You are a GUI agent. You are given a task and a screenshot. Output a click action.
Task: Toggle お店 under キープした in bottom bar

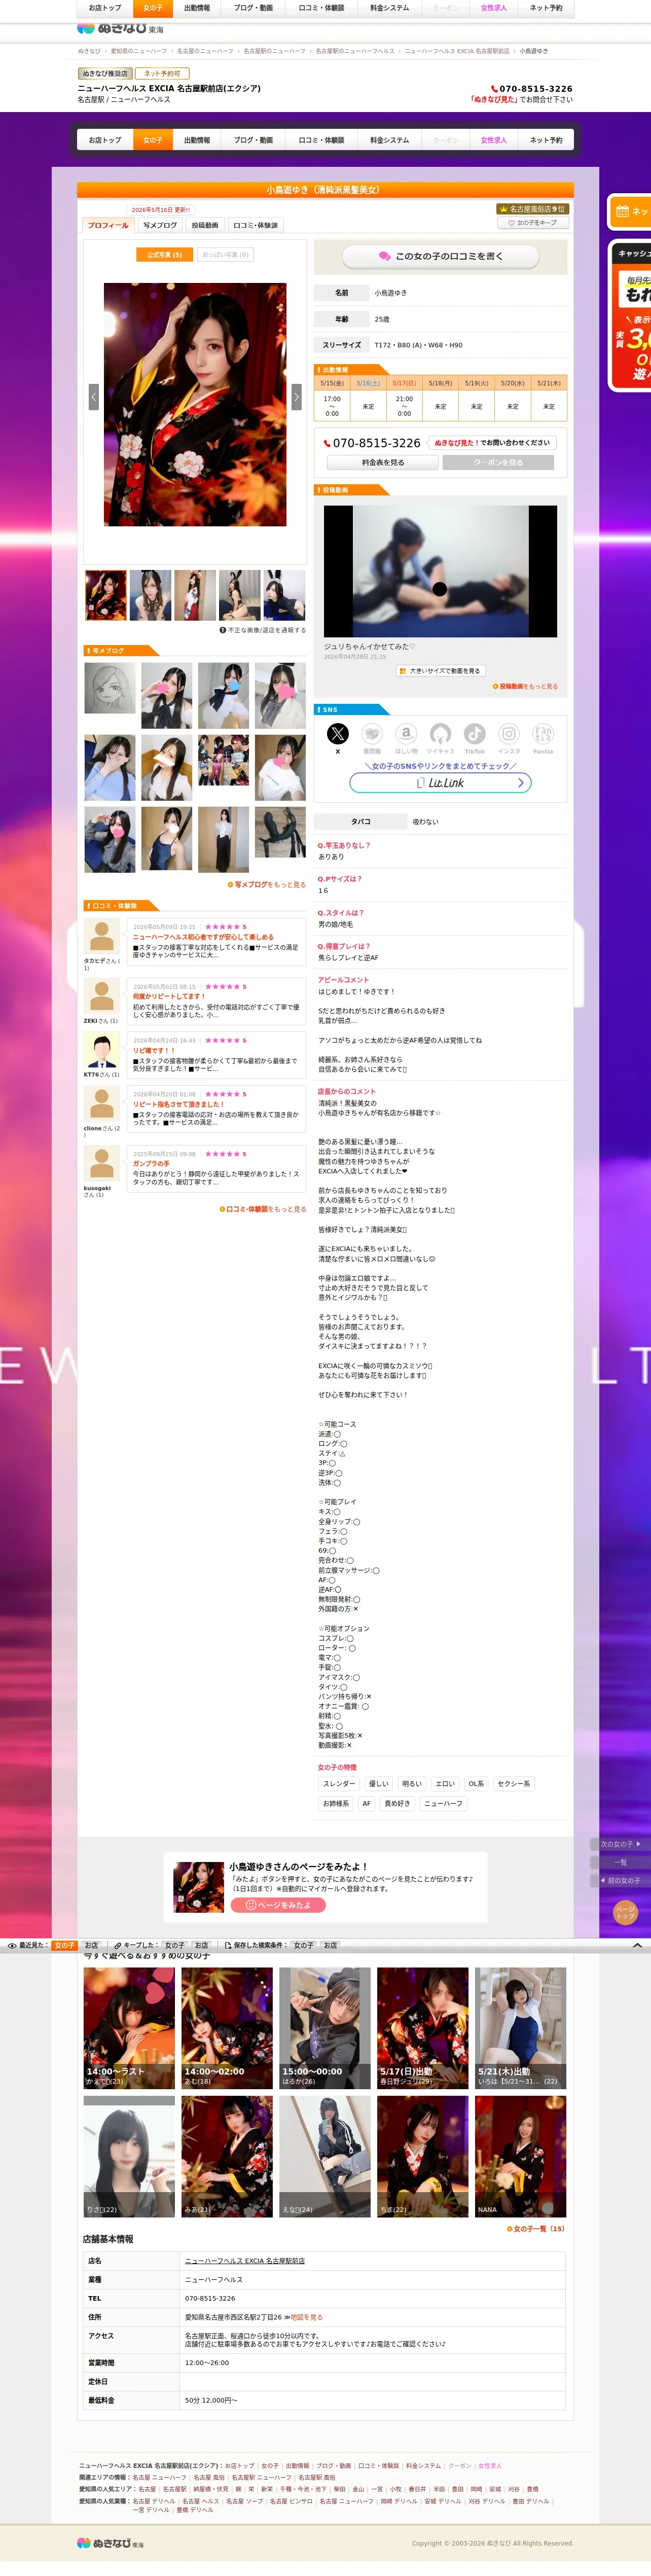click(x=201, y=1946)
